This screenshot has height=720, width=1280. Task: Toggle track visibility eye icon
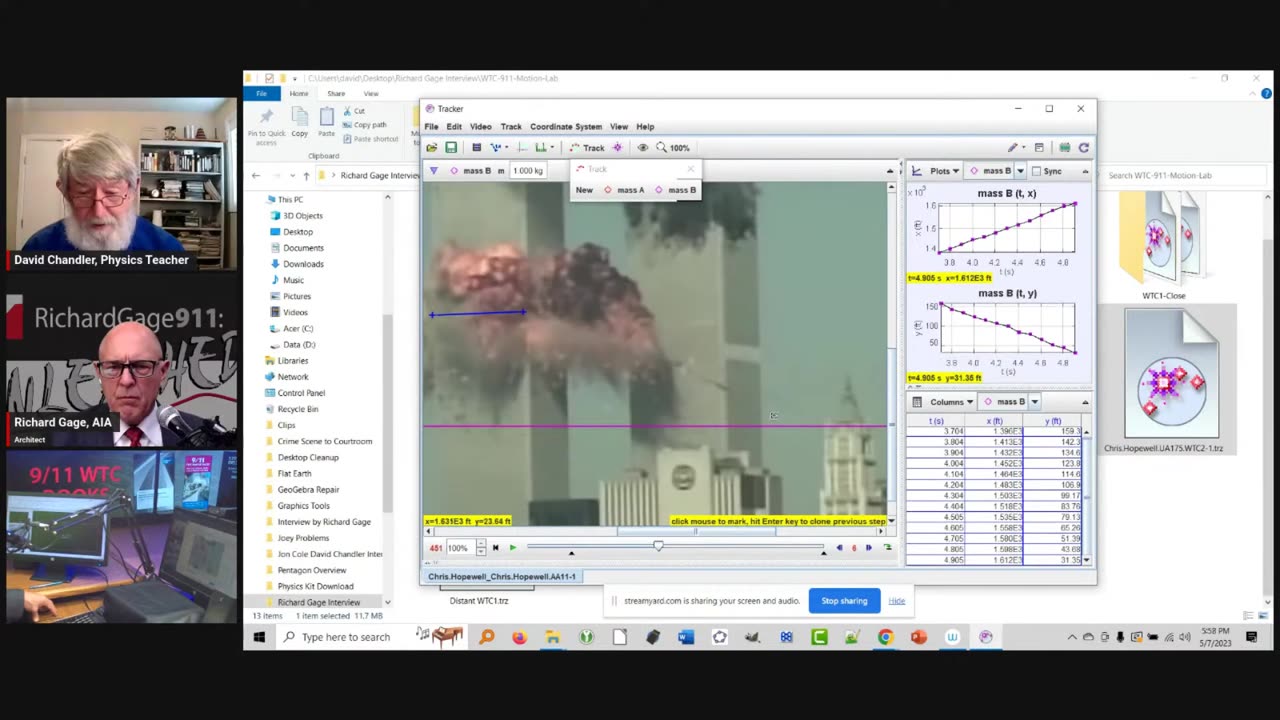tap(642, 147)
